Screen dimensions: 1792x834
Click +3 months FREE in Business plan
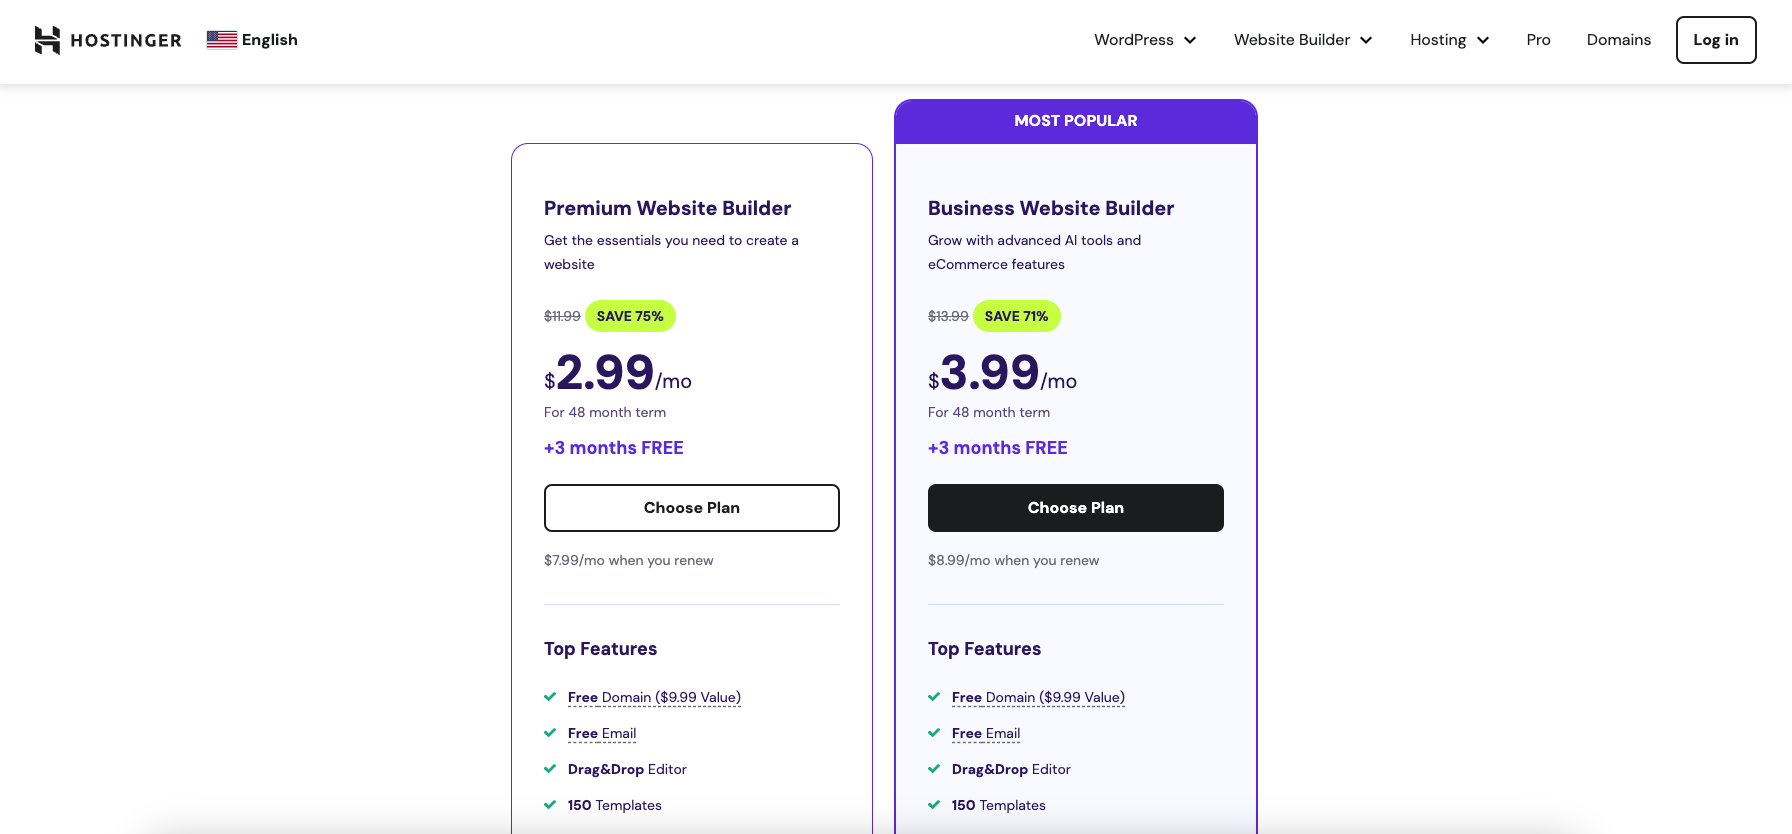pyautogui.click(x=998, y=448)
